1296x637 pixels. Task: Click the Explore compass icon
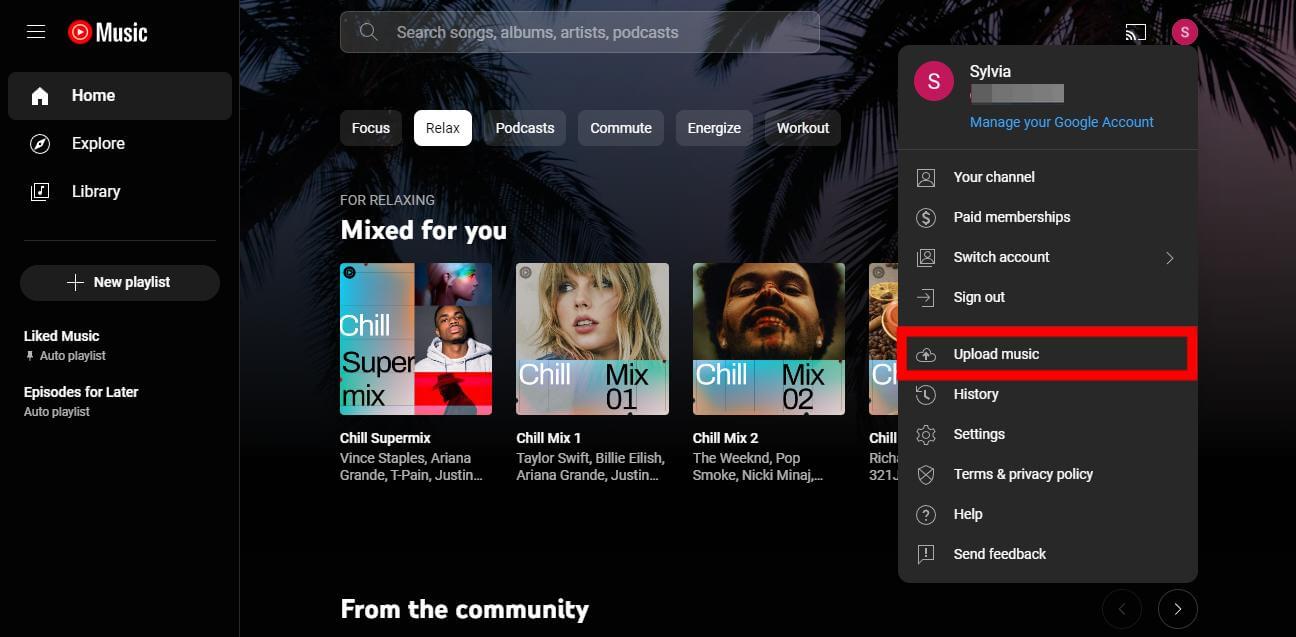(x=40, y=144)
